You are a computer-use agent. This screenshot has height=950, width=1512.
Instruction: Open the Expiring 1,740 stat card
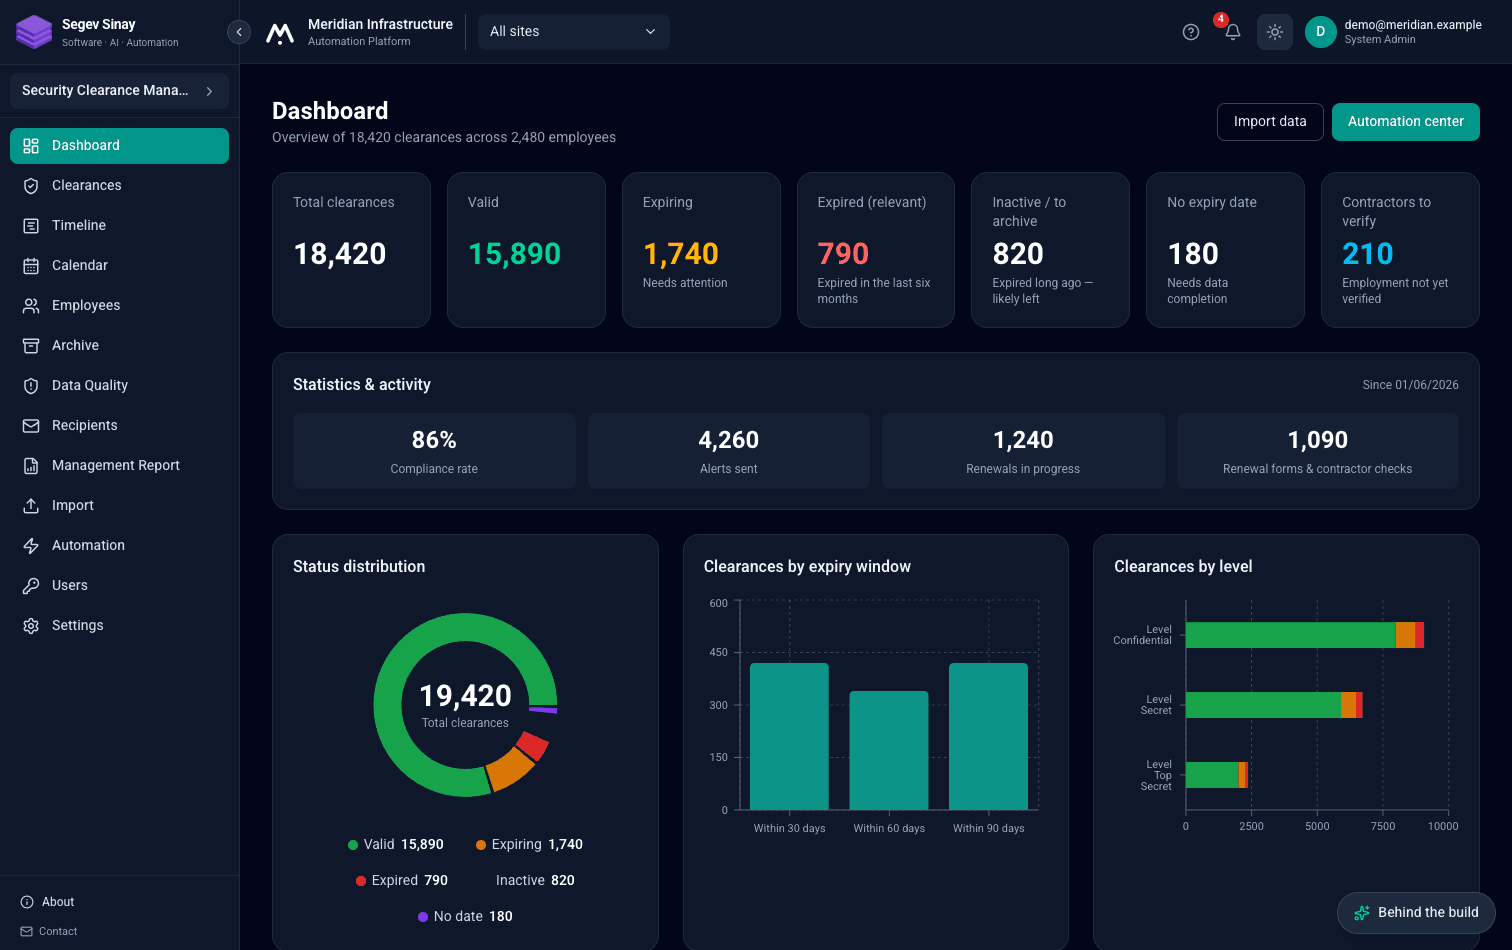[x=701, y=250]
